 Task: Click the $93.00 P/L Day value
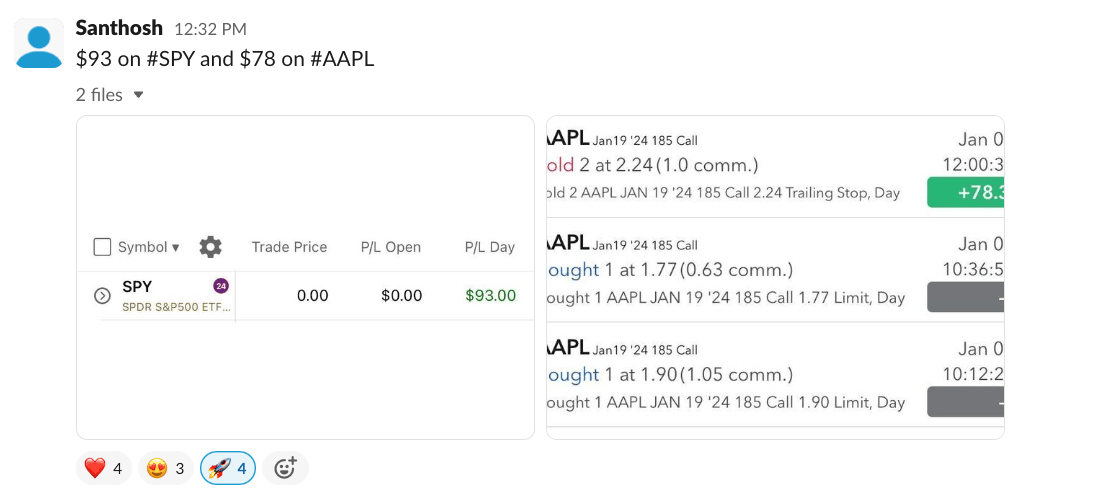pyautogui.click(x=490, y=296)
